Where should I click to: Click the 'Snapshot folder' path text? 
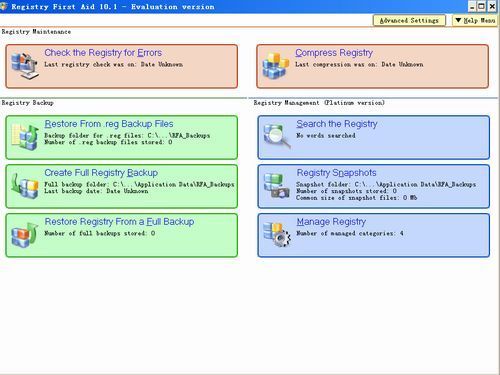pyautogui.click(x=386, y=184)
